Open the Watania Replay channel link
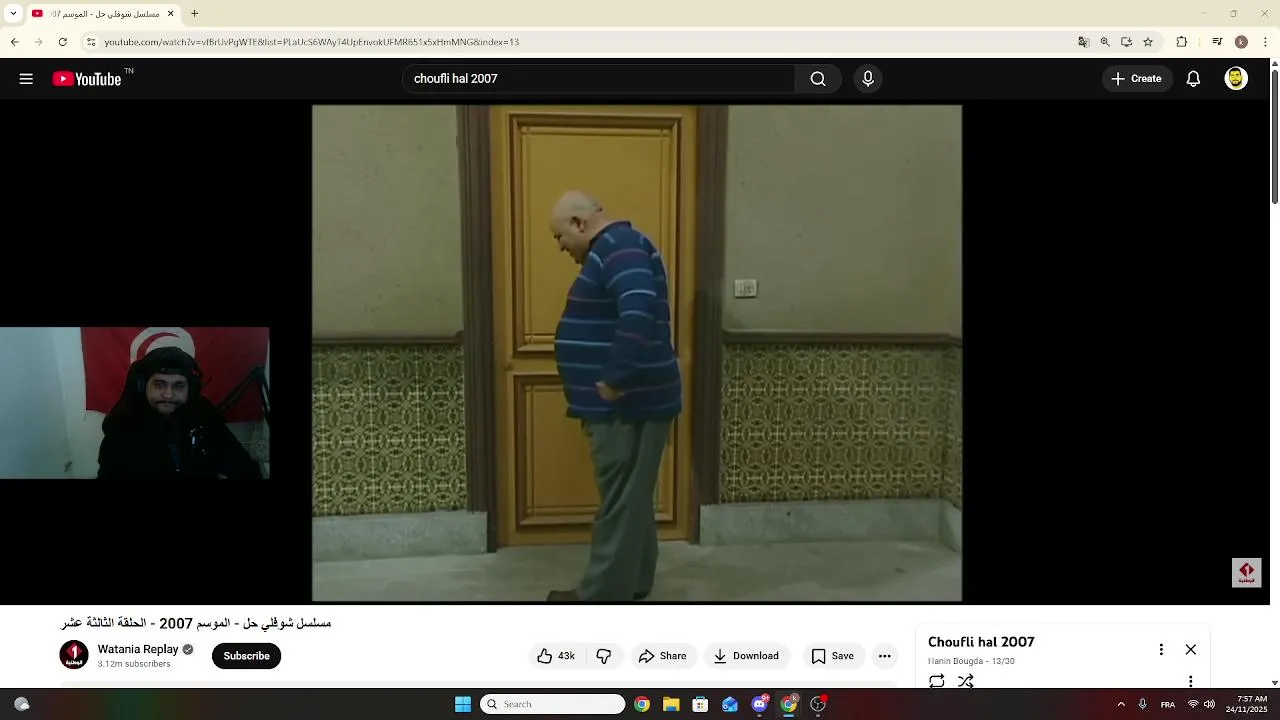 (x=138, y=649)
